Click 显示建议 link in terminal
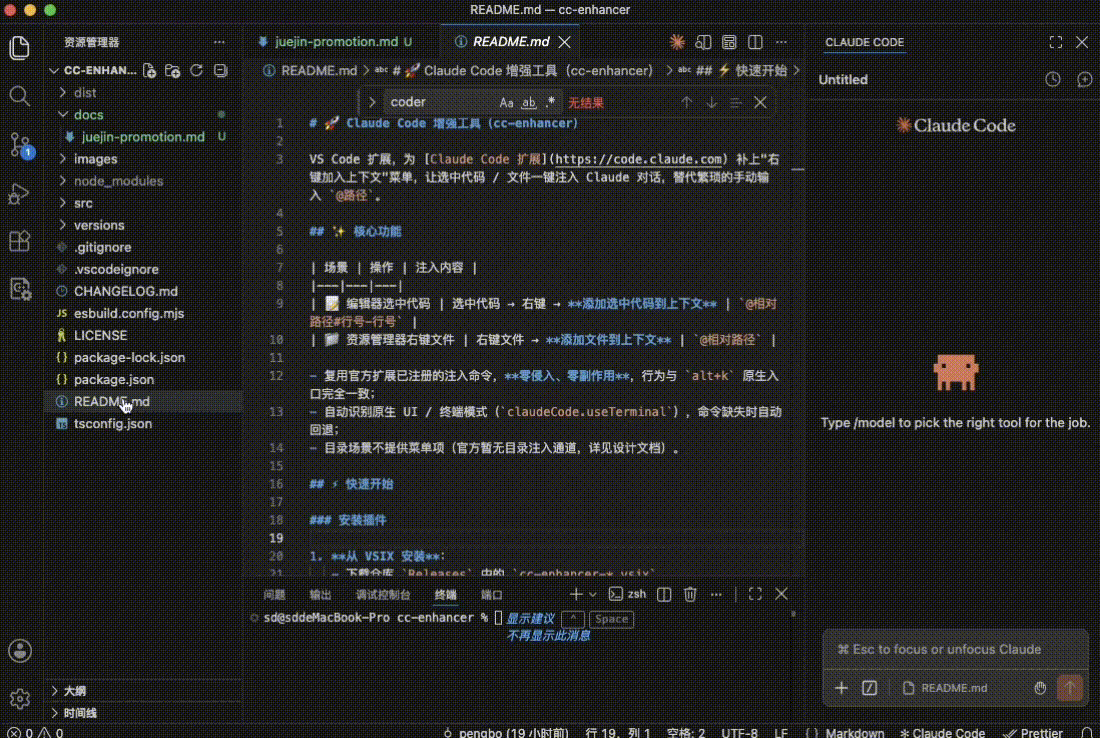1100x738 pixels. point(530,619)
